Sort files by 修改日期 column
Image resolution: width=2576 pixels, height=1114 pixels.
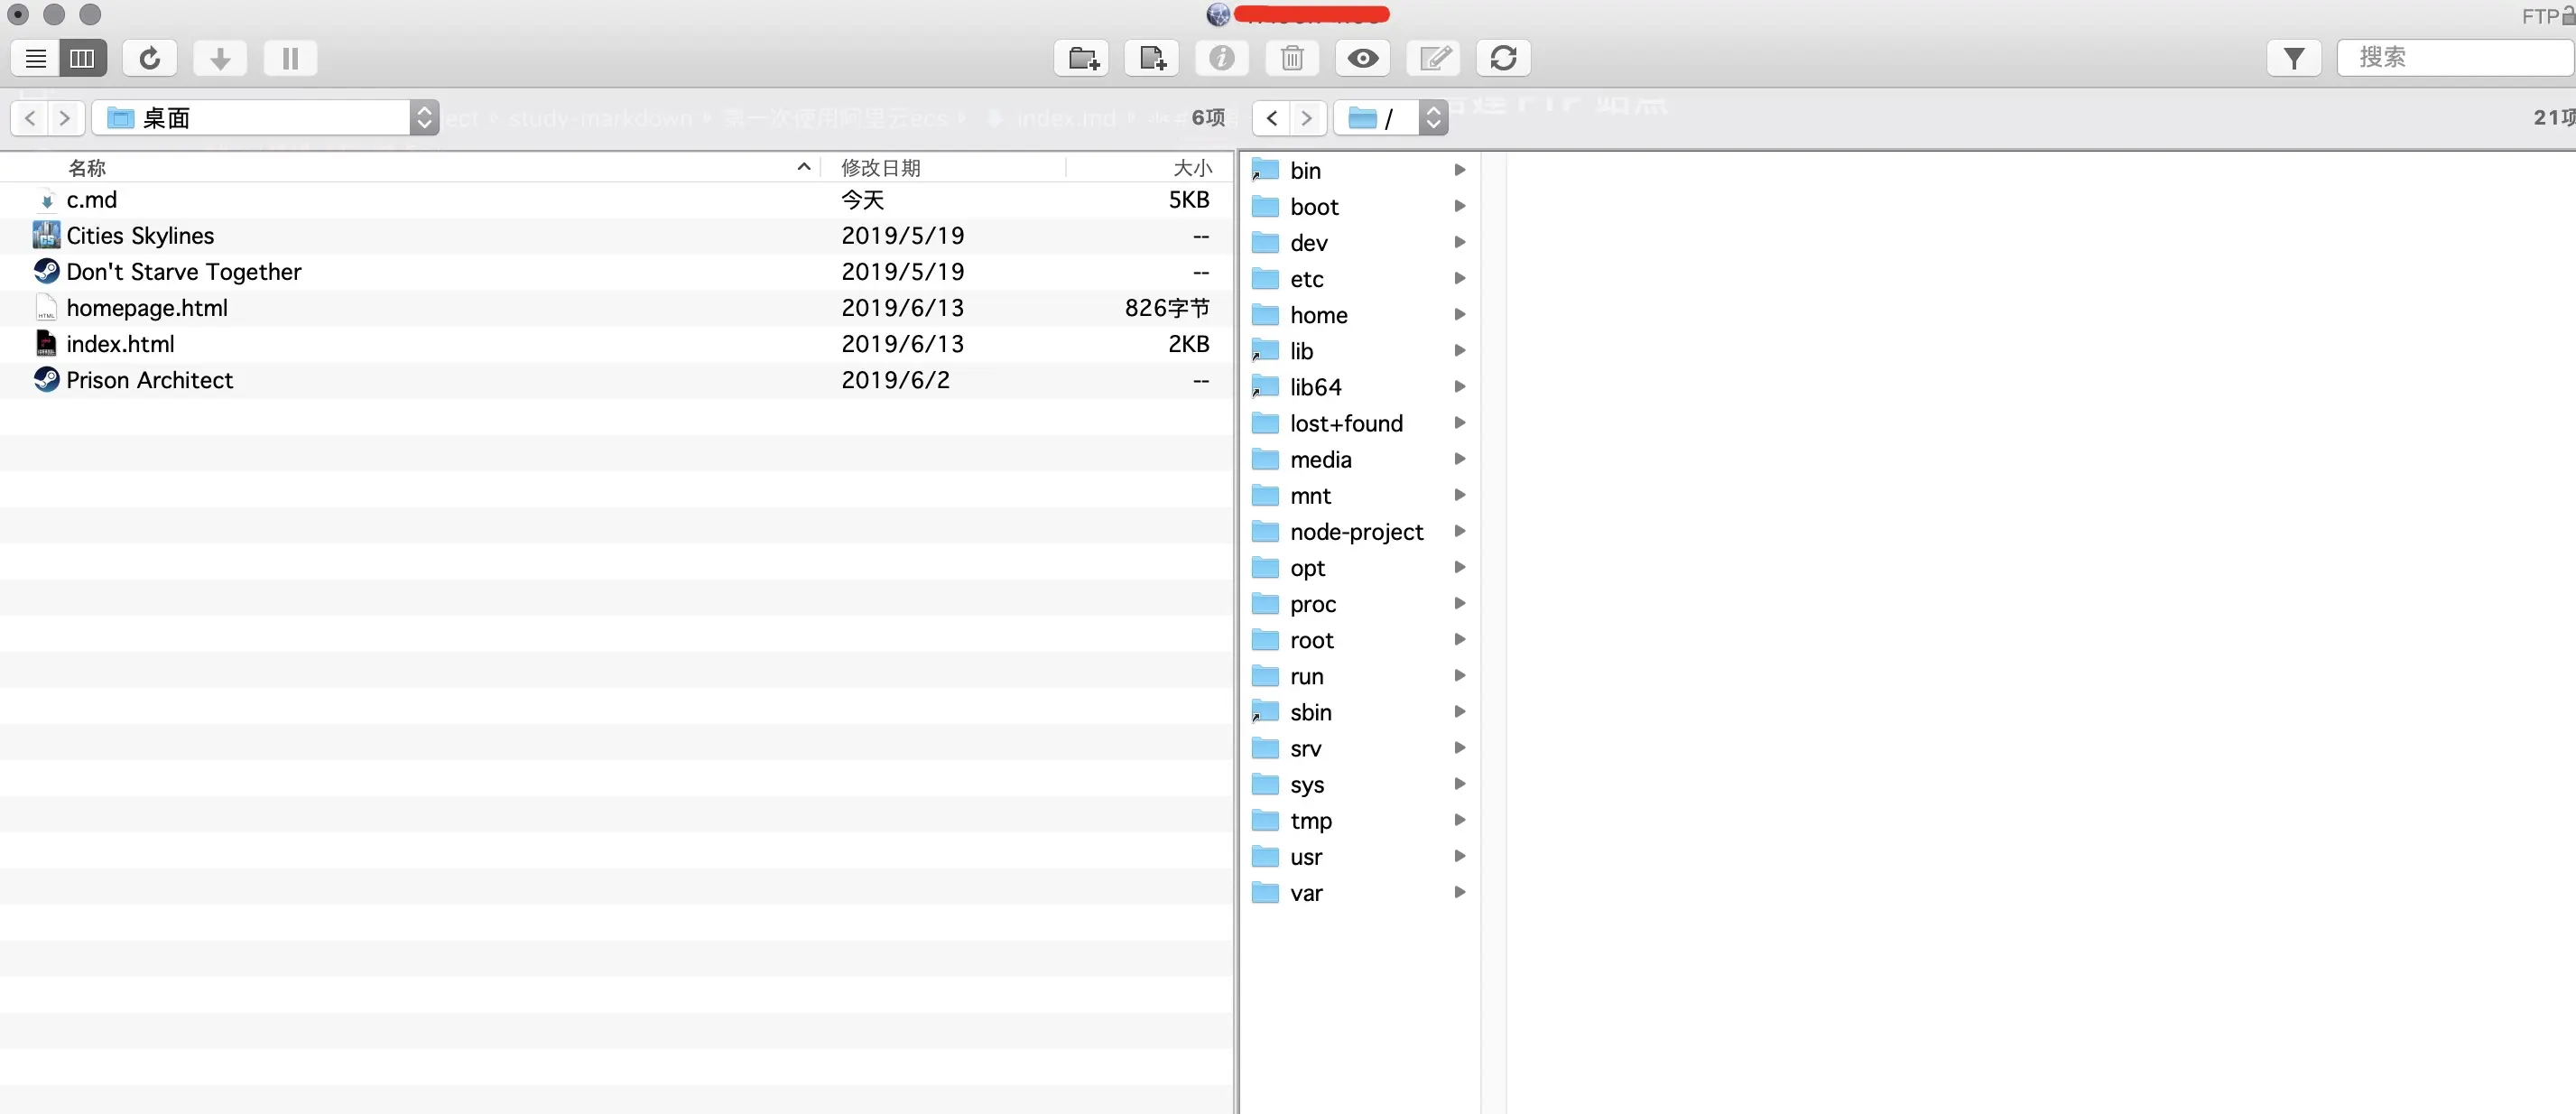(x=880, y=168)
